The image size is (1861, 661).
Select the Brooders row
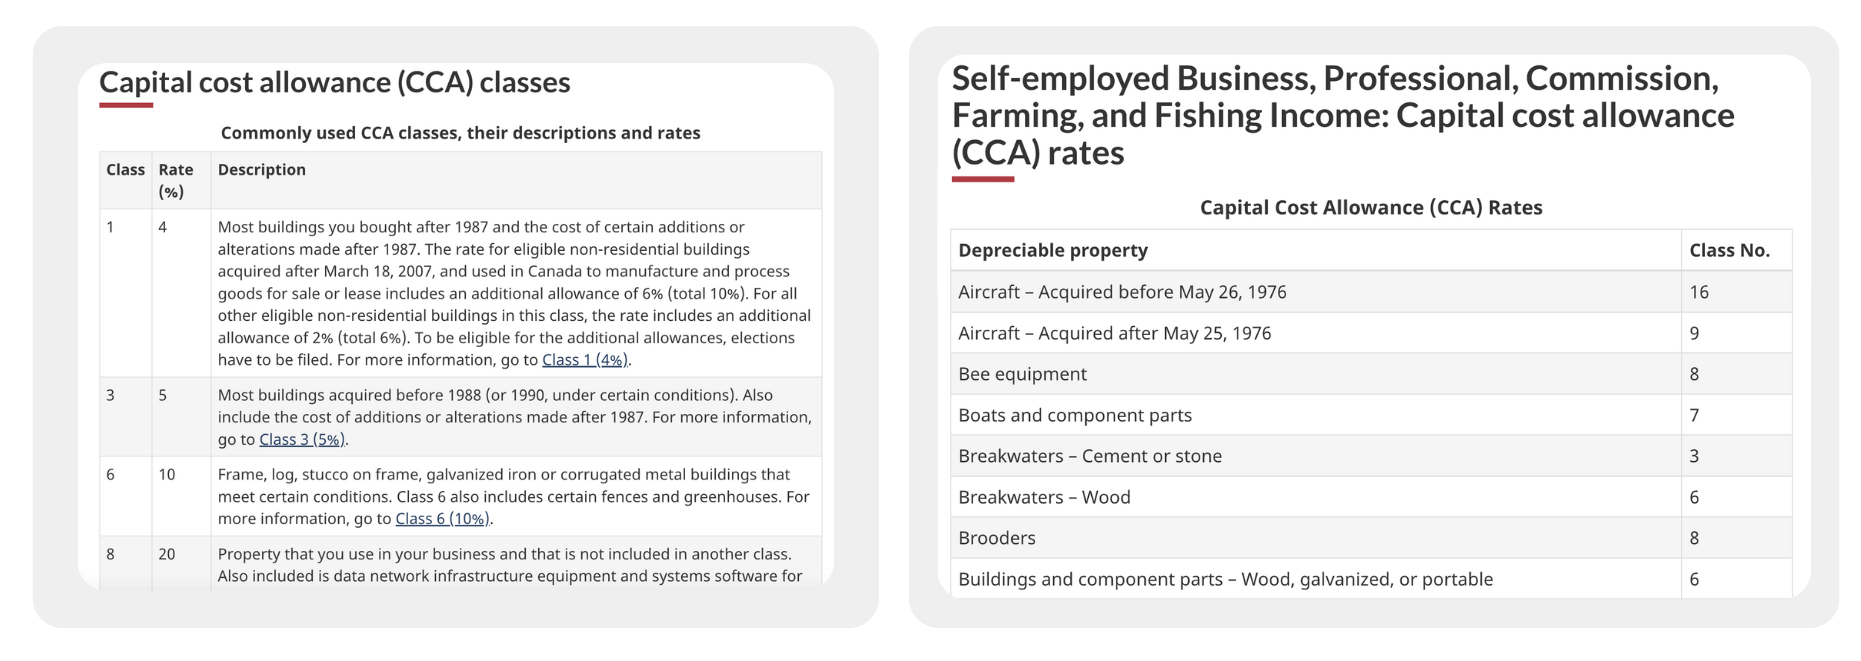997,538
